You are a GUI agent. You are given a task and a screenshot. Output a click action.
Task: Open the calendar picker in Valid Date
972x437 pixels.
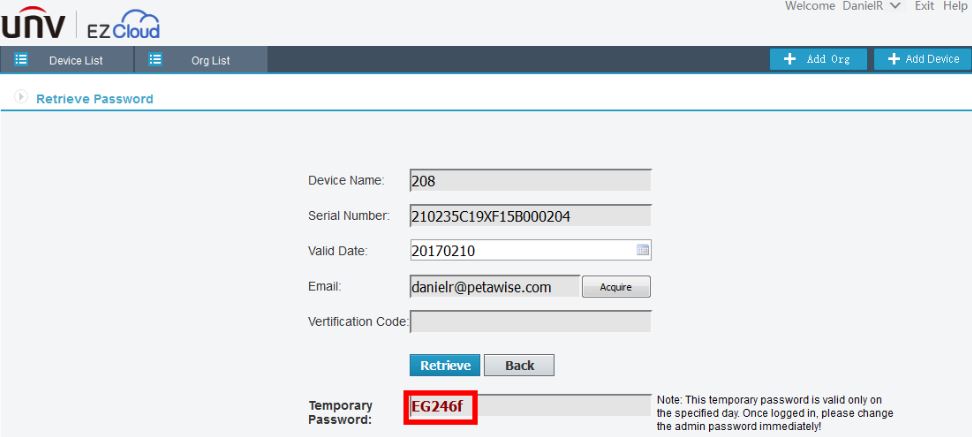(643, 250)
